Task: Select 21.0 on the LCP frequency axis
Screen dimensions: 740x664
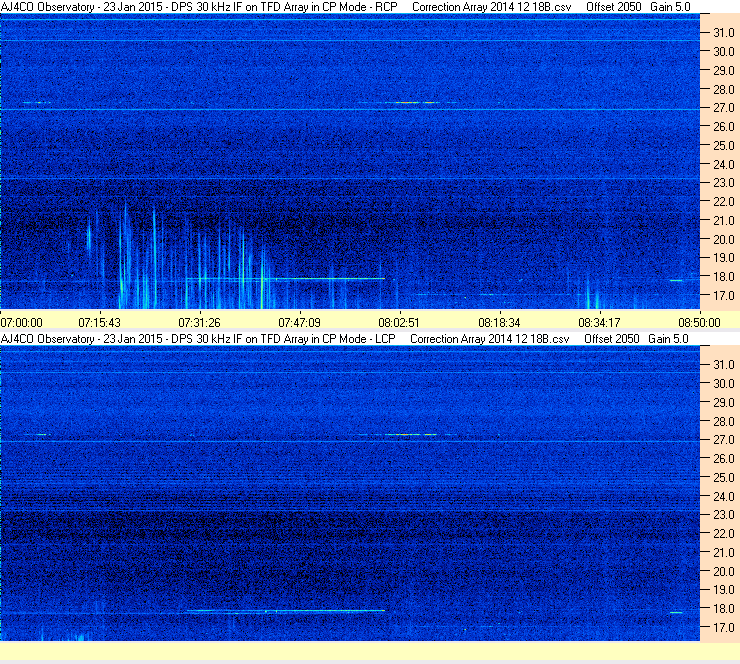Action: coord(723,553)
